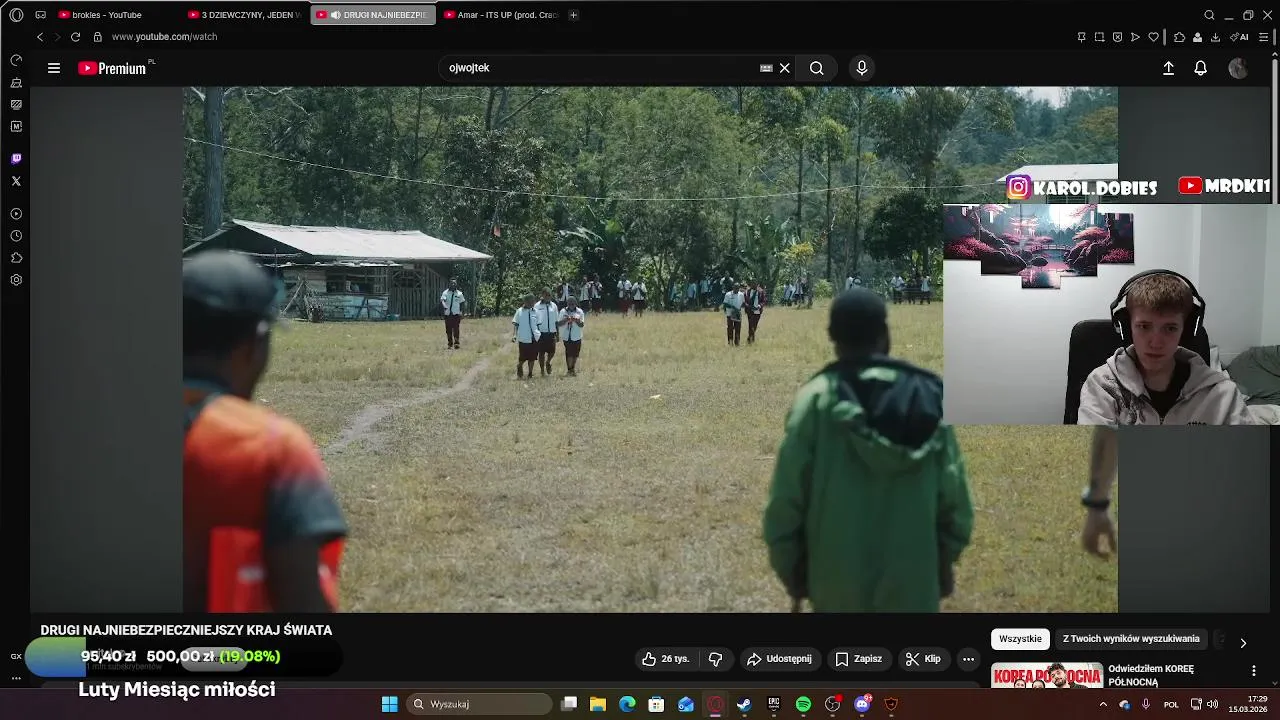
Task: Take a snapshot with toolbar capture icon
Action: click(x=1099, y=37)
